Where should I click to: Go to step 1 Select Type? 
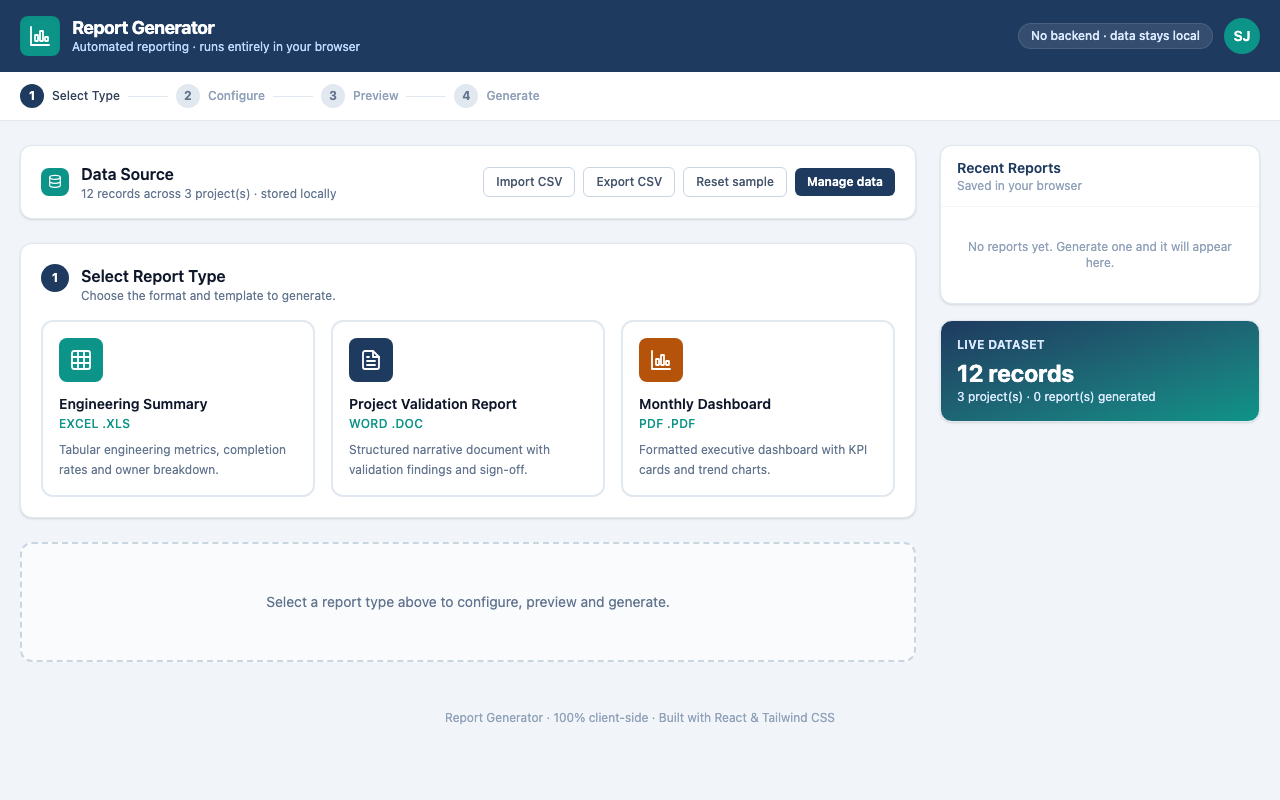tap(70, 96)
